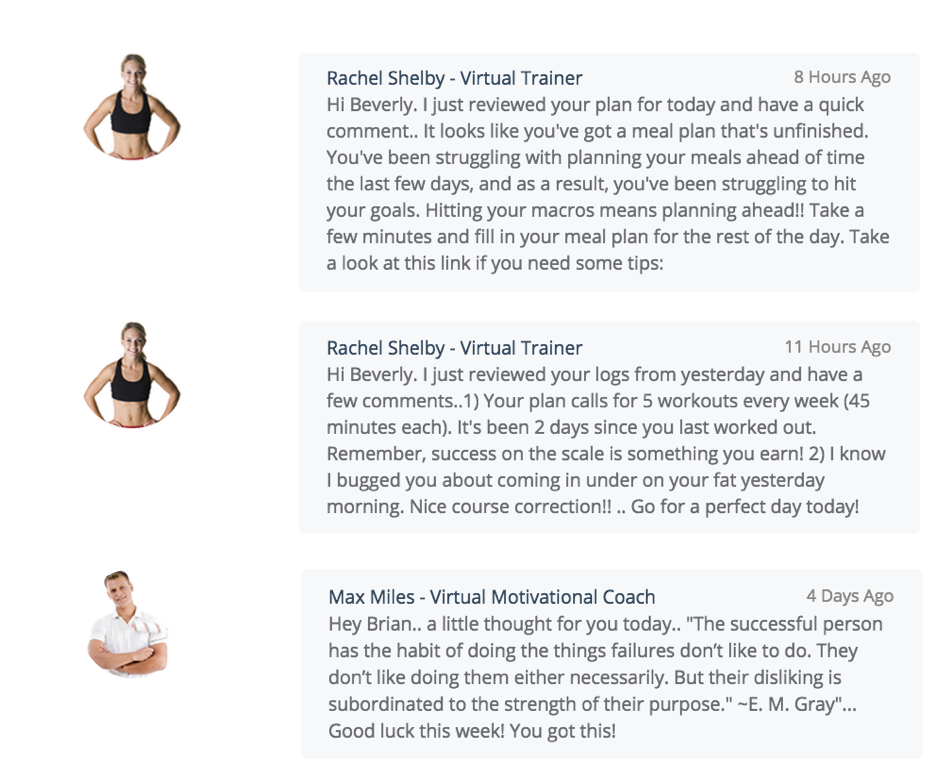Click '5 workouts every week' text in second message
942x784 pixels.
741,401
